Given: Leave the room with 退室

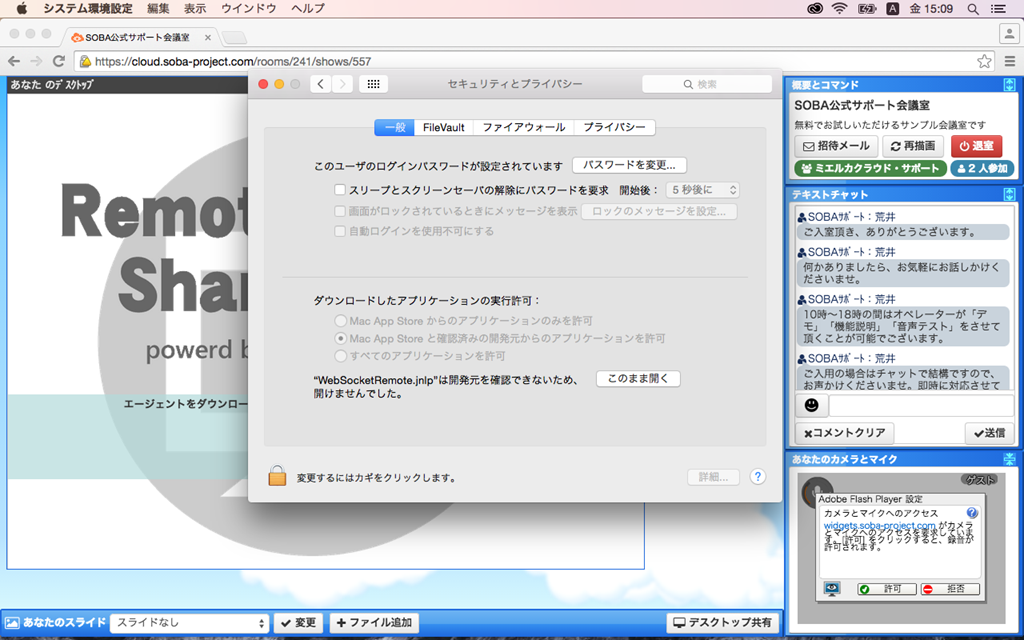Looking at the screenshot, I should (x=976, y=146).
